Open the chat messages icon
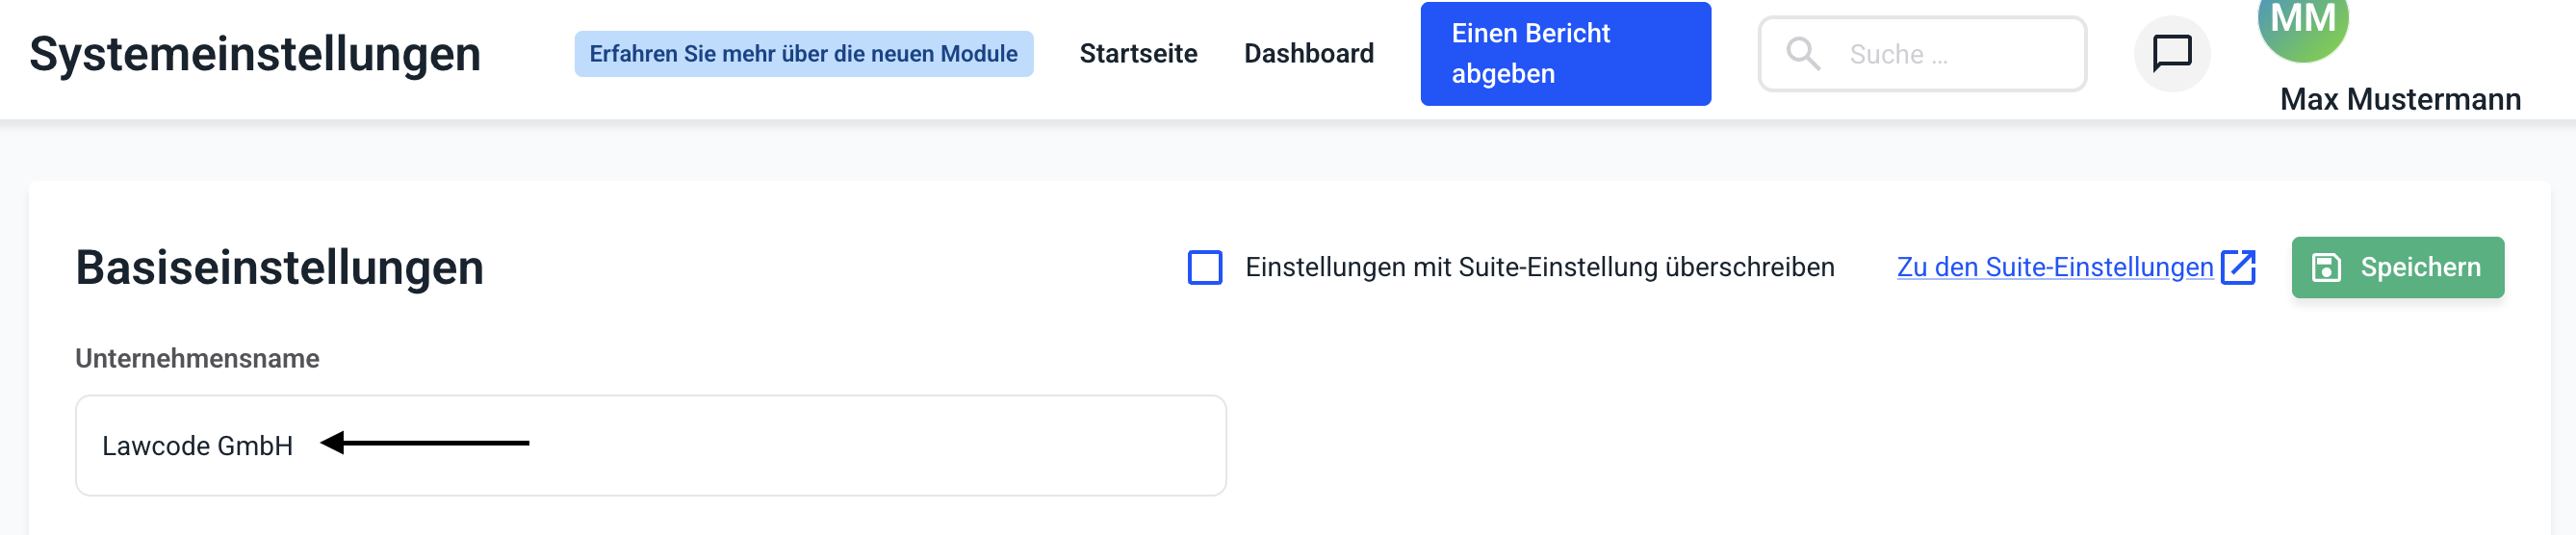This screenshot has width=2576, height=535. point(2172,54)
